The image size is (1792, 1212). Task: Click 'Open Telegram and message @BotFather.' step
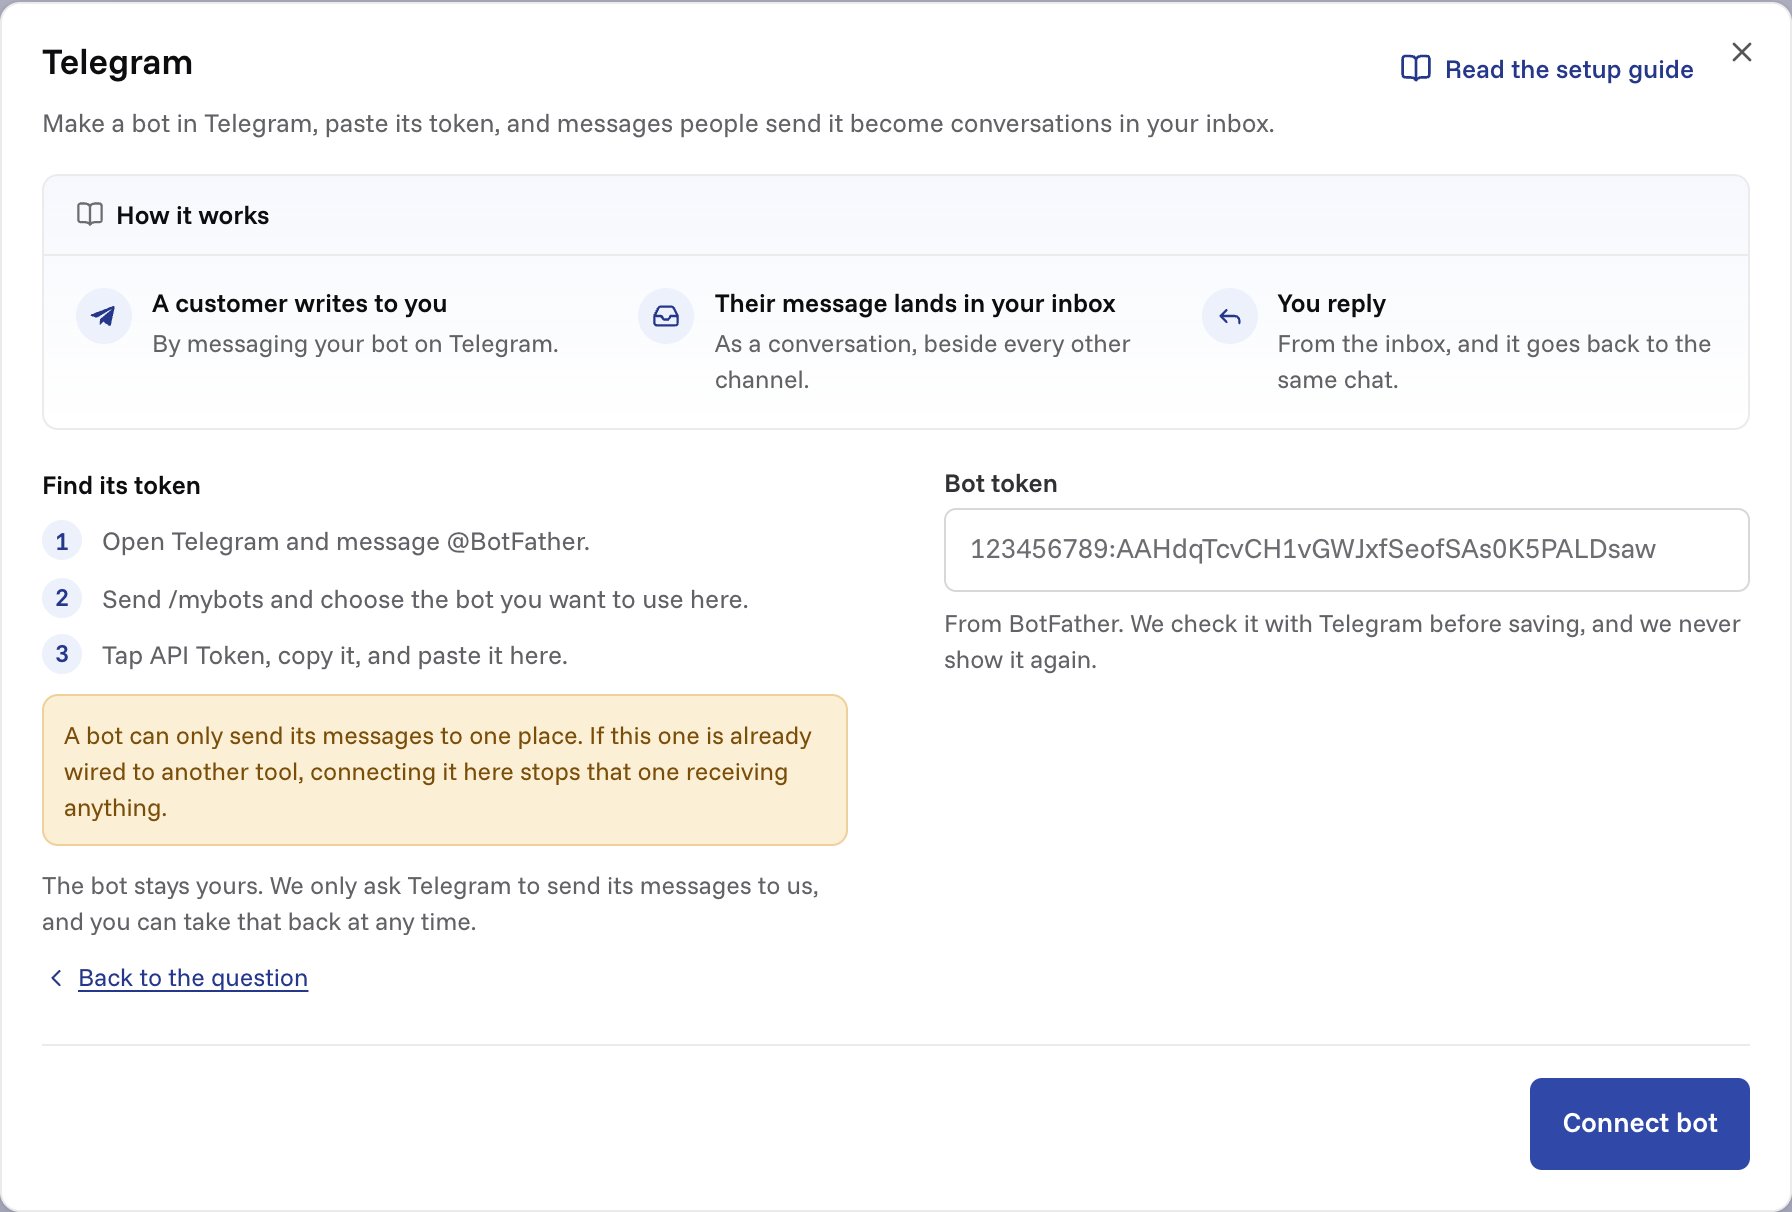pos(346,542)
